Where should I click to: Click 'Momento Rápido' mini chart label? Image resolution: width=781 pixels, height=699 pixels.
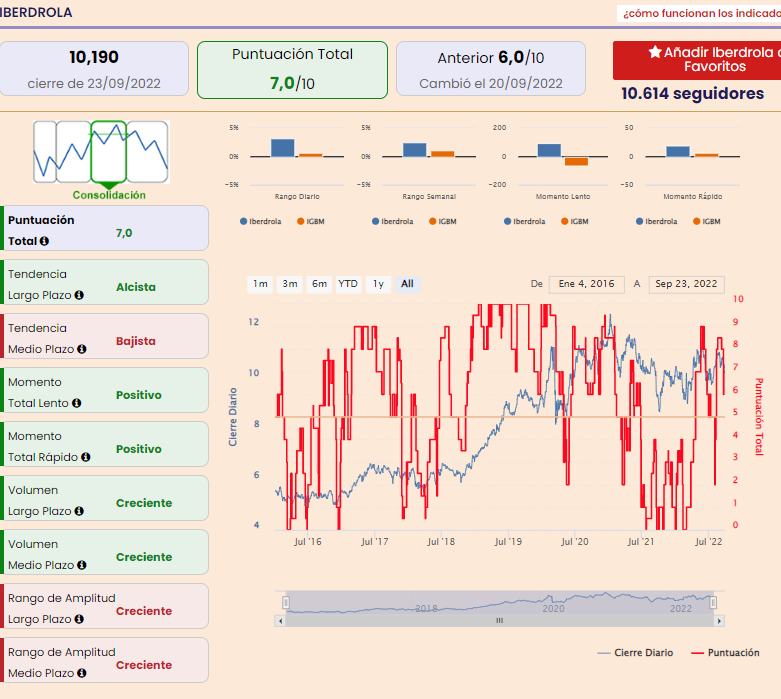[x=692, y=196]
